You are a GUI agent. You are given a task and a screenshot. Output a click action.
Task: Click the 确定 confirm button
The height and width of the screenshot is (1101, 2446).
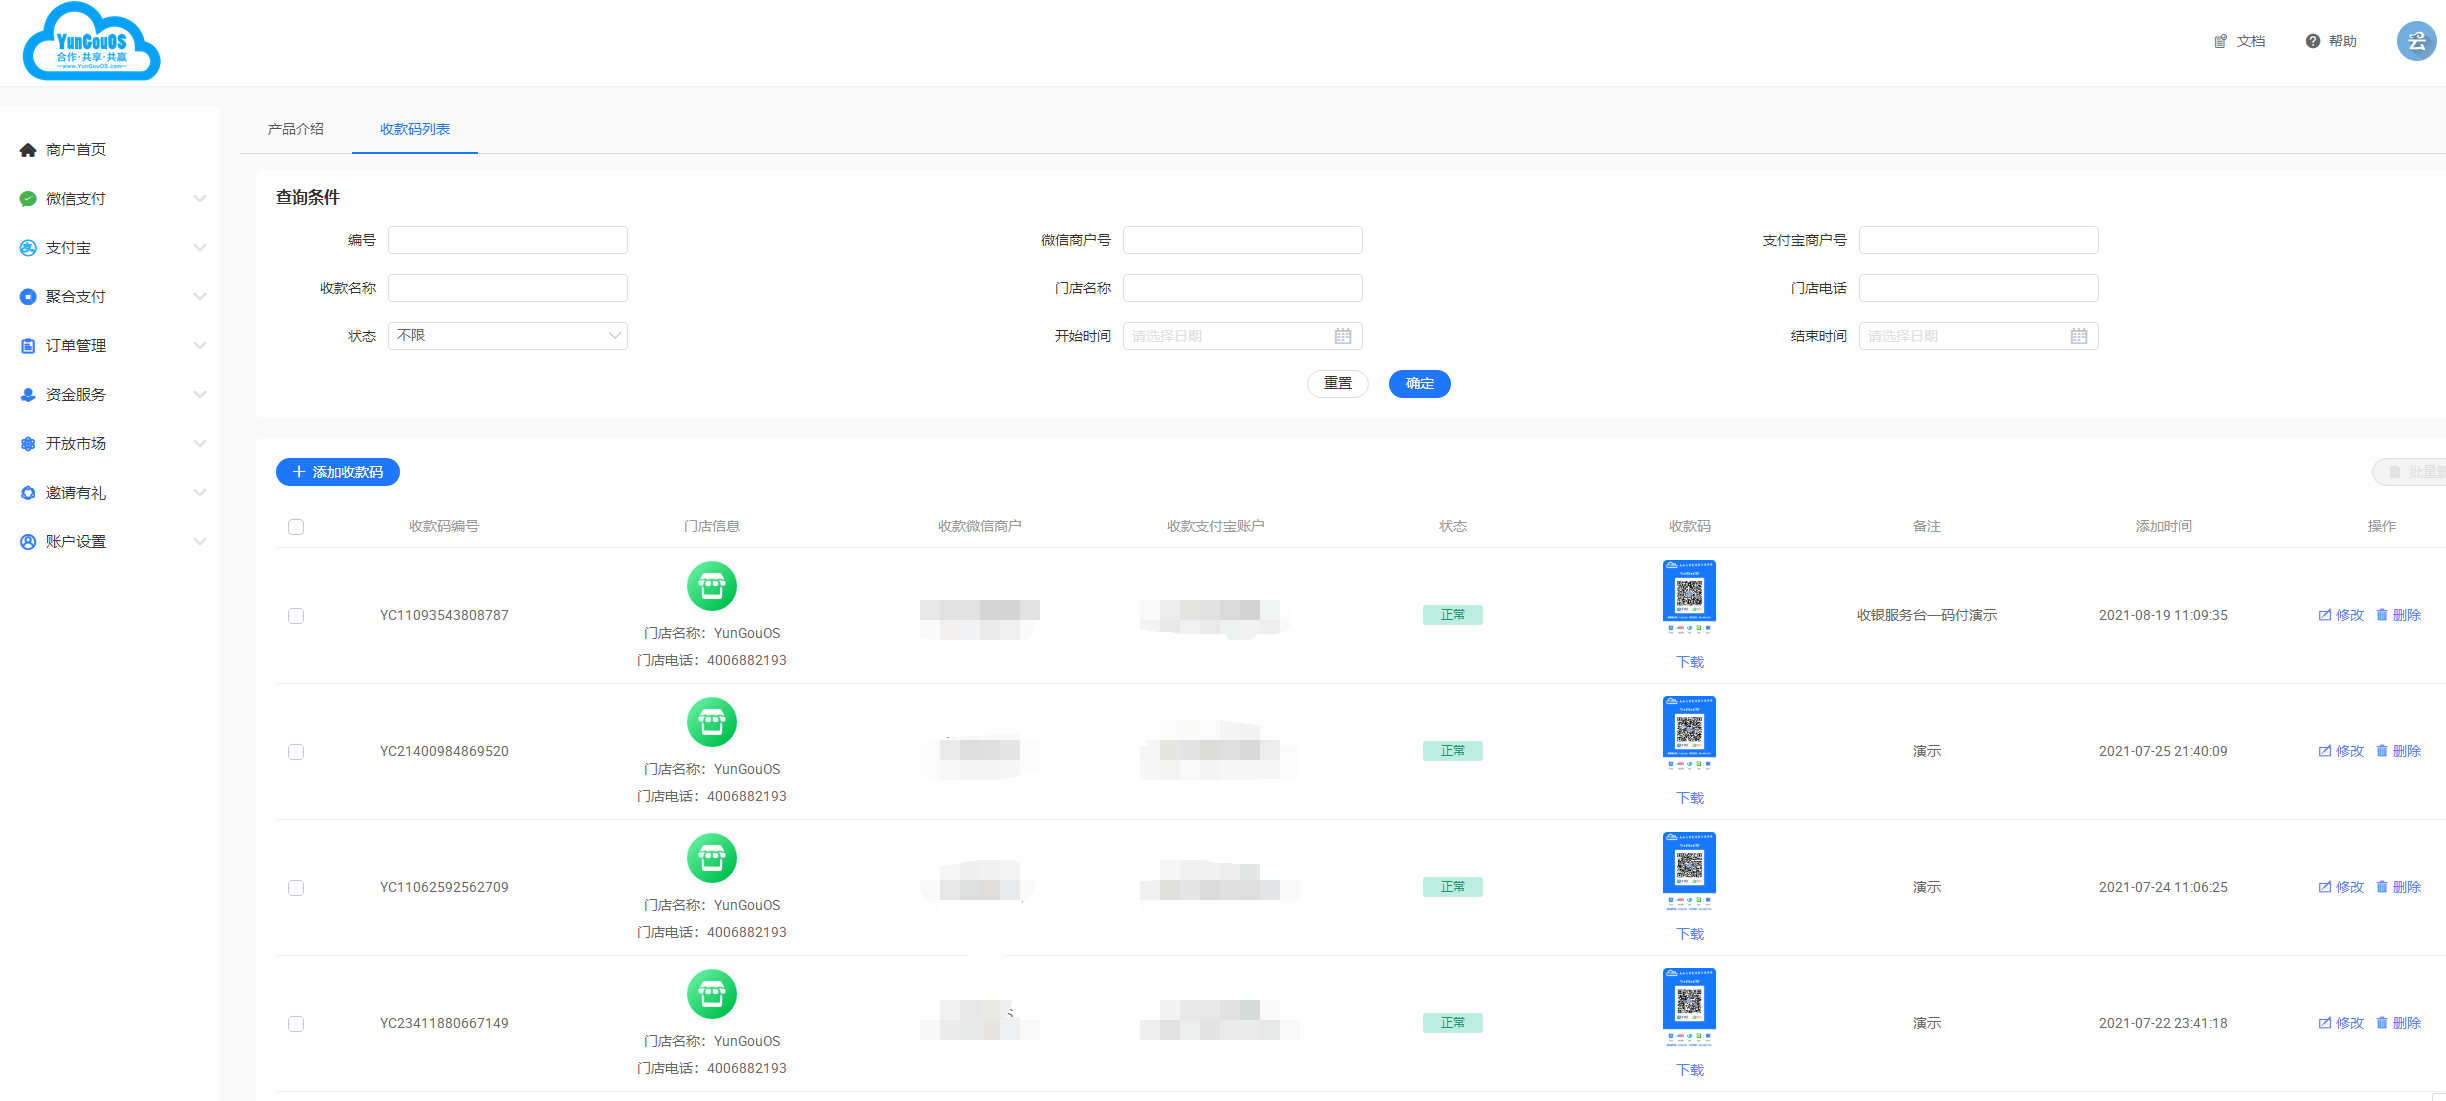[x=1420, y=384]
